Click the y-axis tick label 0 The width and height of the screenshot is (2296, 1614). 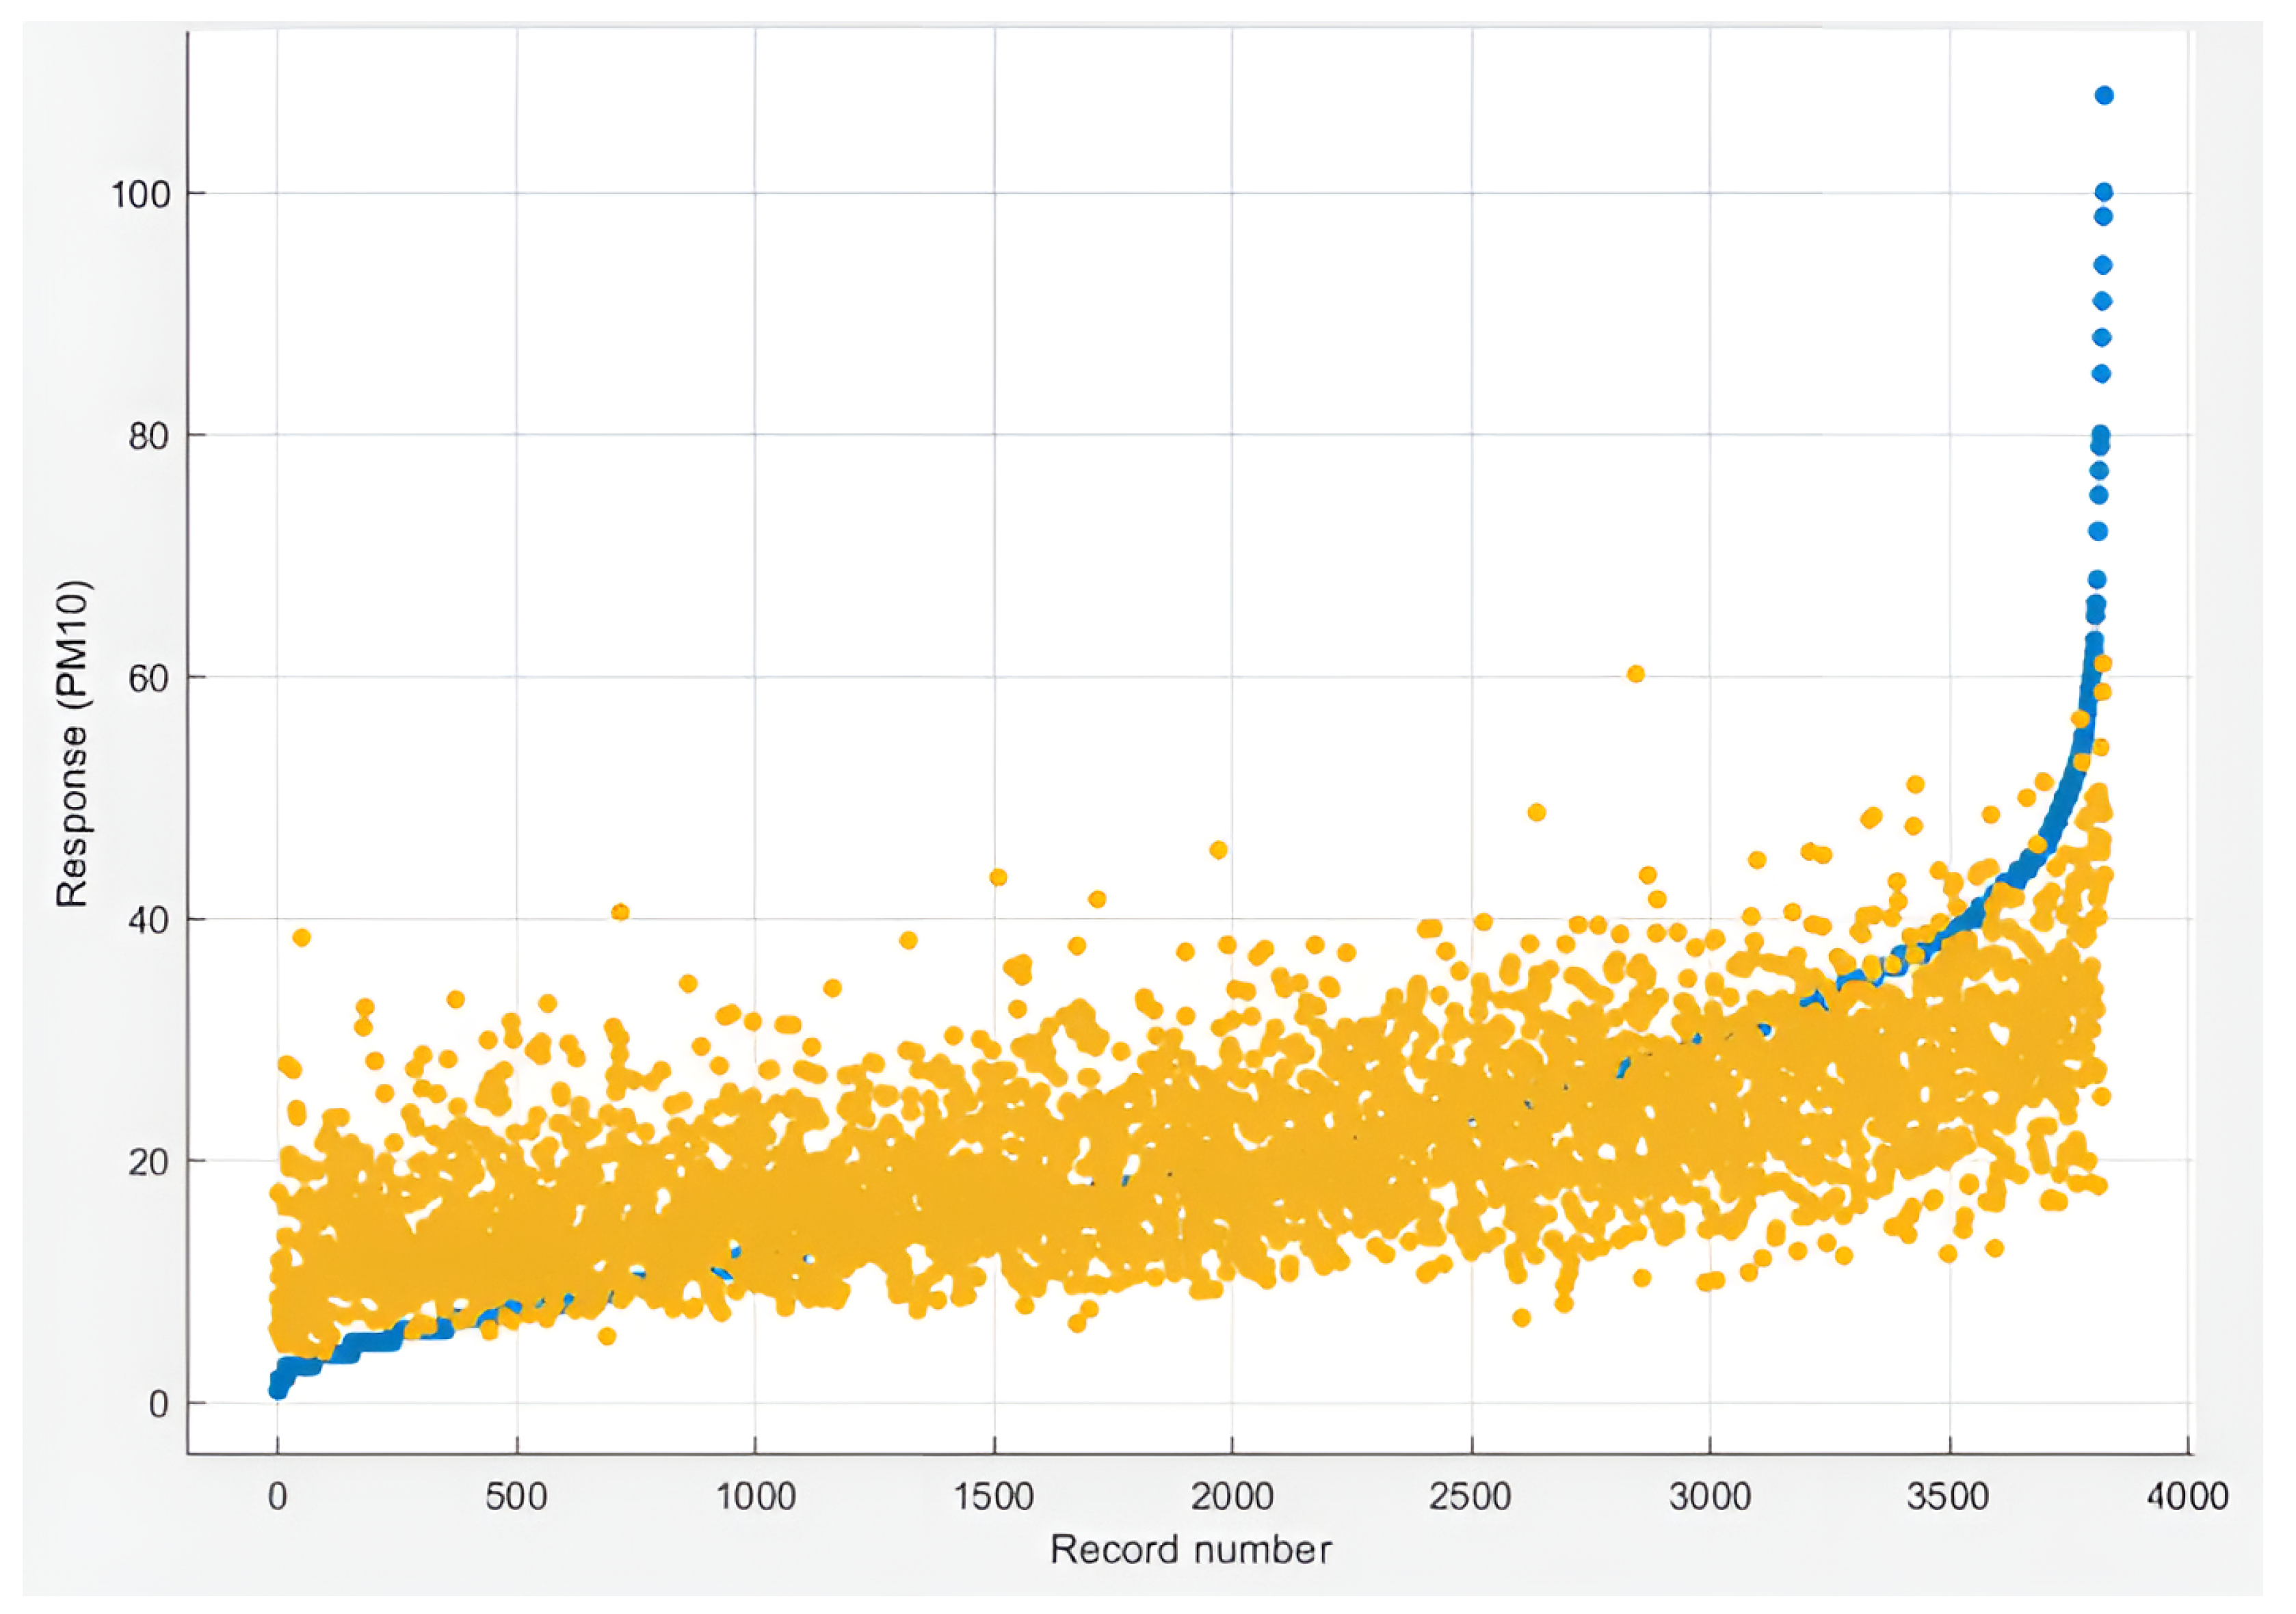coord(158,1404)
